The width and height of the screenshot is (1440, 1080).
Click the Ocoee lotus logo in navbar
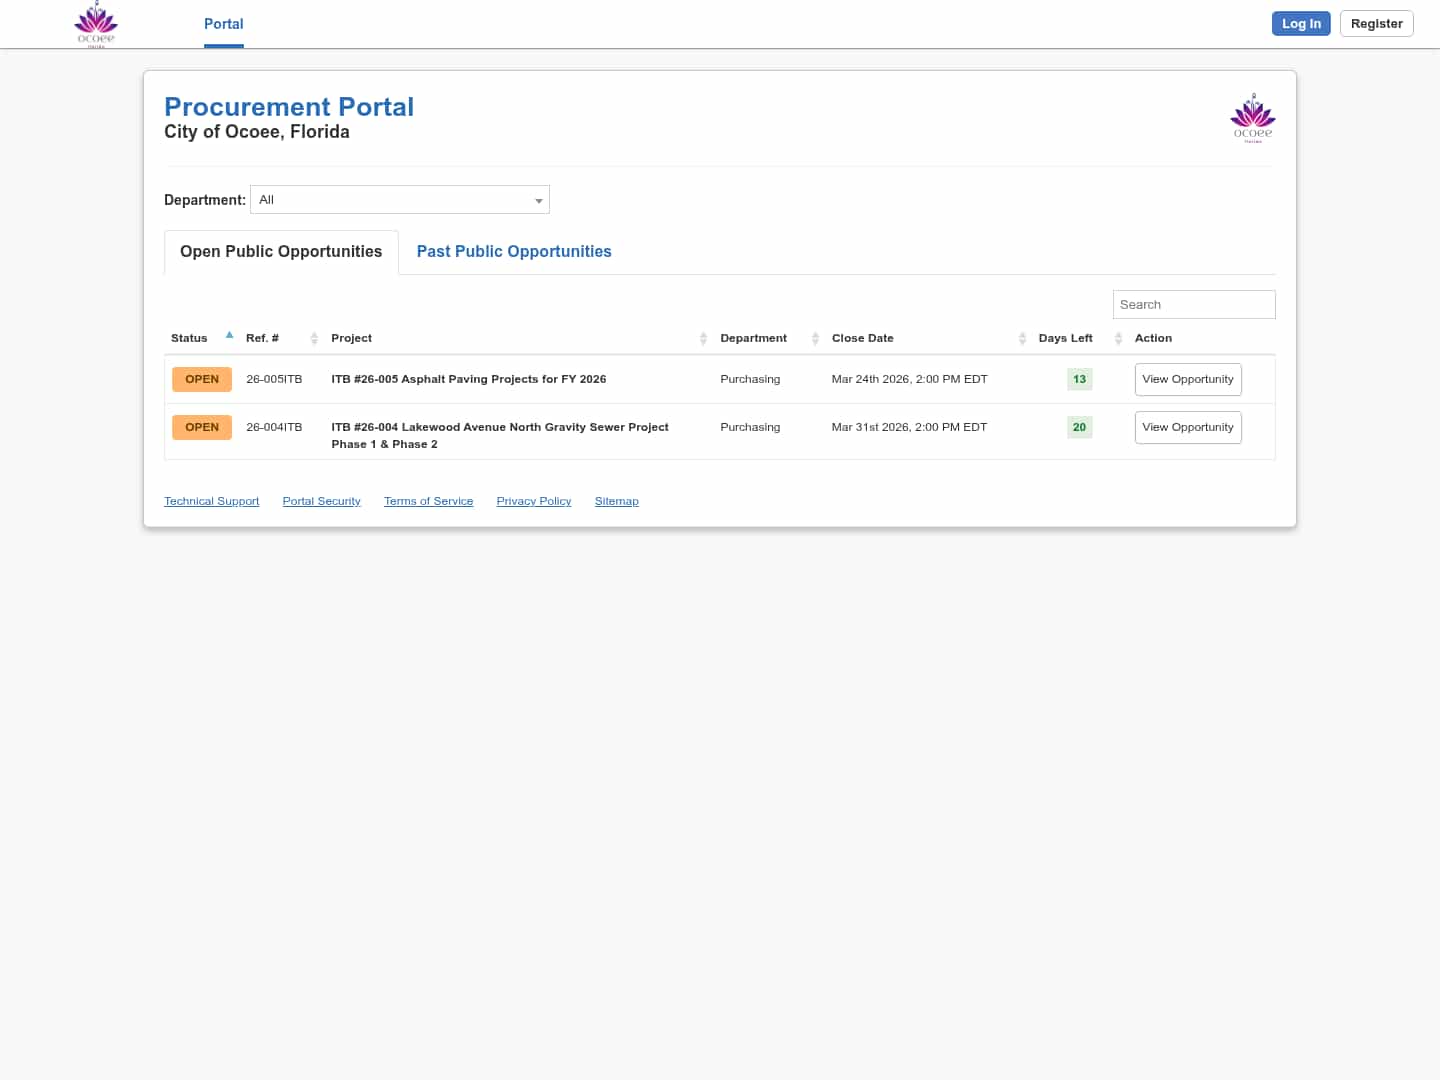coord(96,24)
